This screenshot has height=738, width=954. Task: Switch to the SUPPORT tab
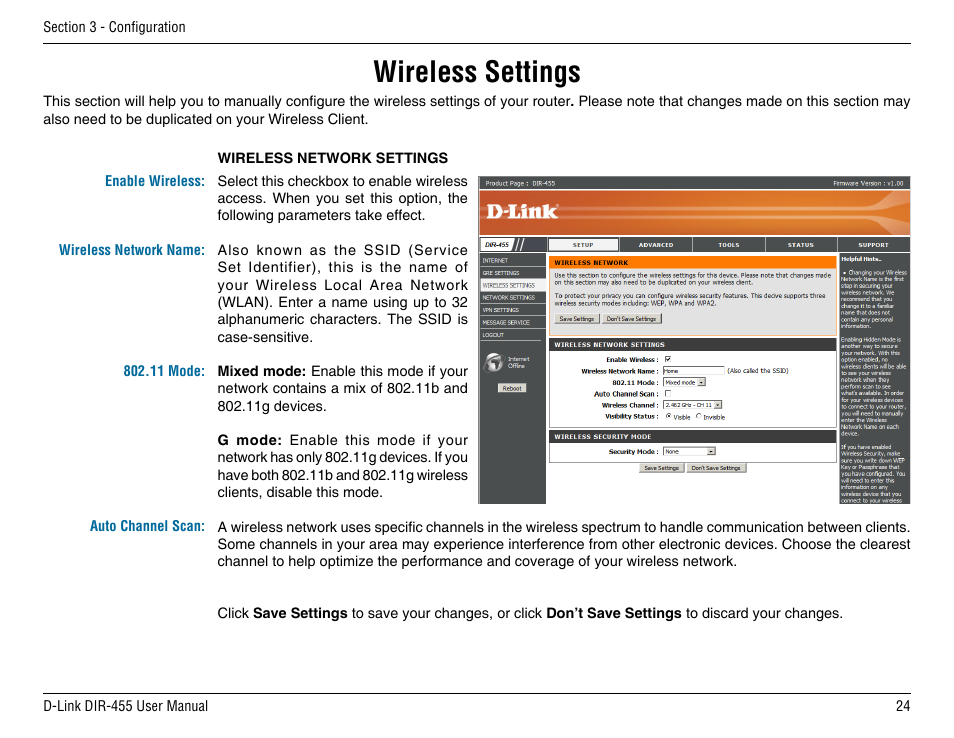[x=874, y=245]
